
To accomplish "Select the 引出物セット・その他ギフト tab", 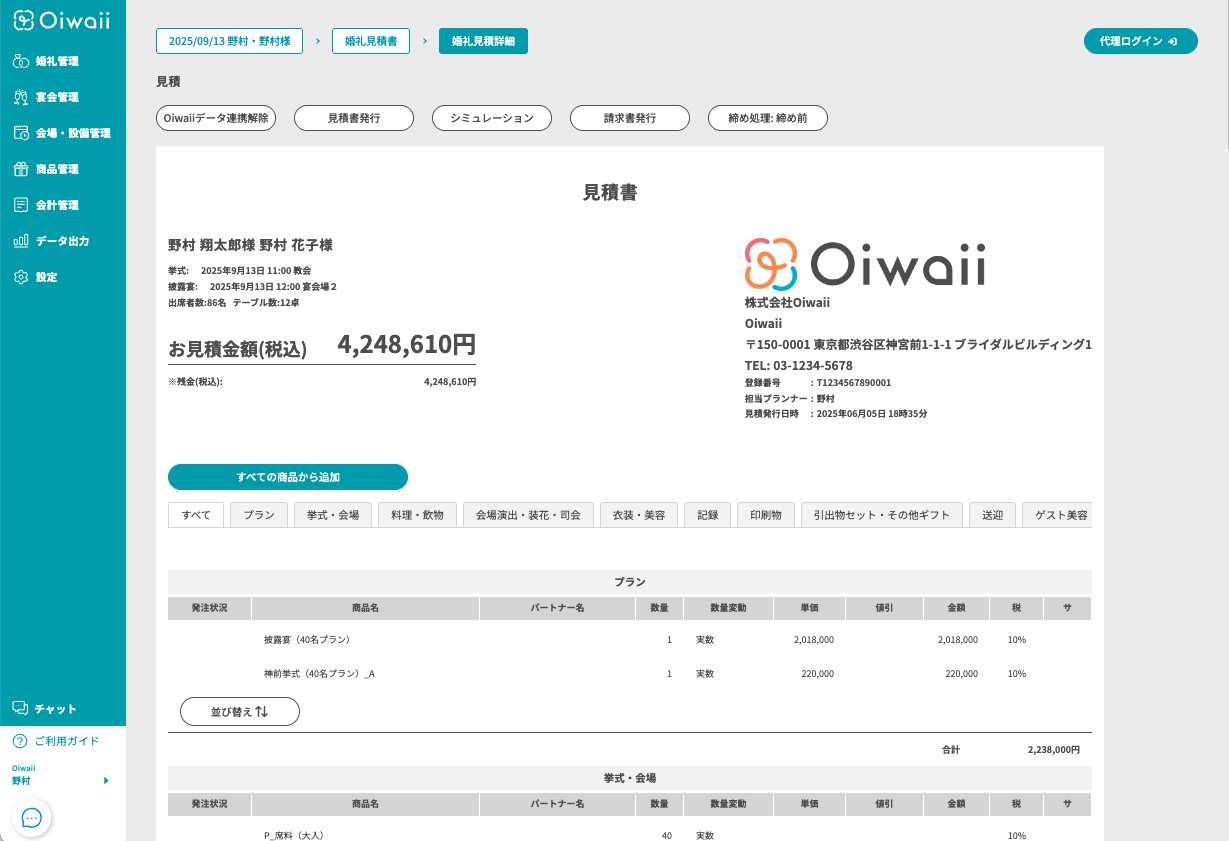I will coord(882,515).
